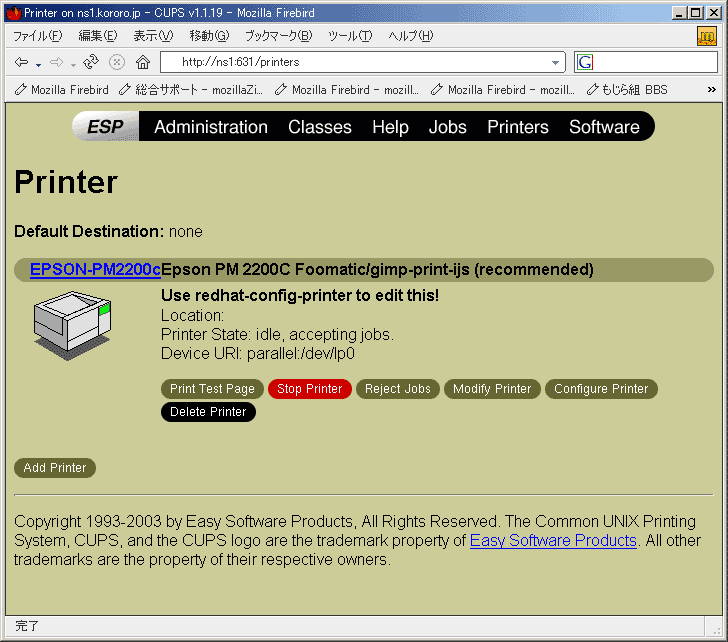Screen dimensions: 728x642
Task: Click the Firebird icon in the title bar
Action: (x=13, y=13)
